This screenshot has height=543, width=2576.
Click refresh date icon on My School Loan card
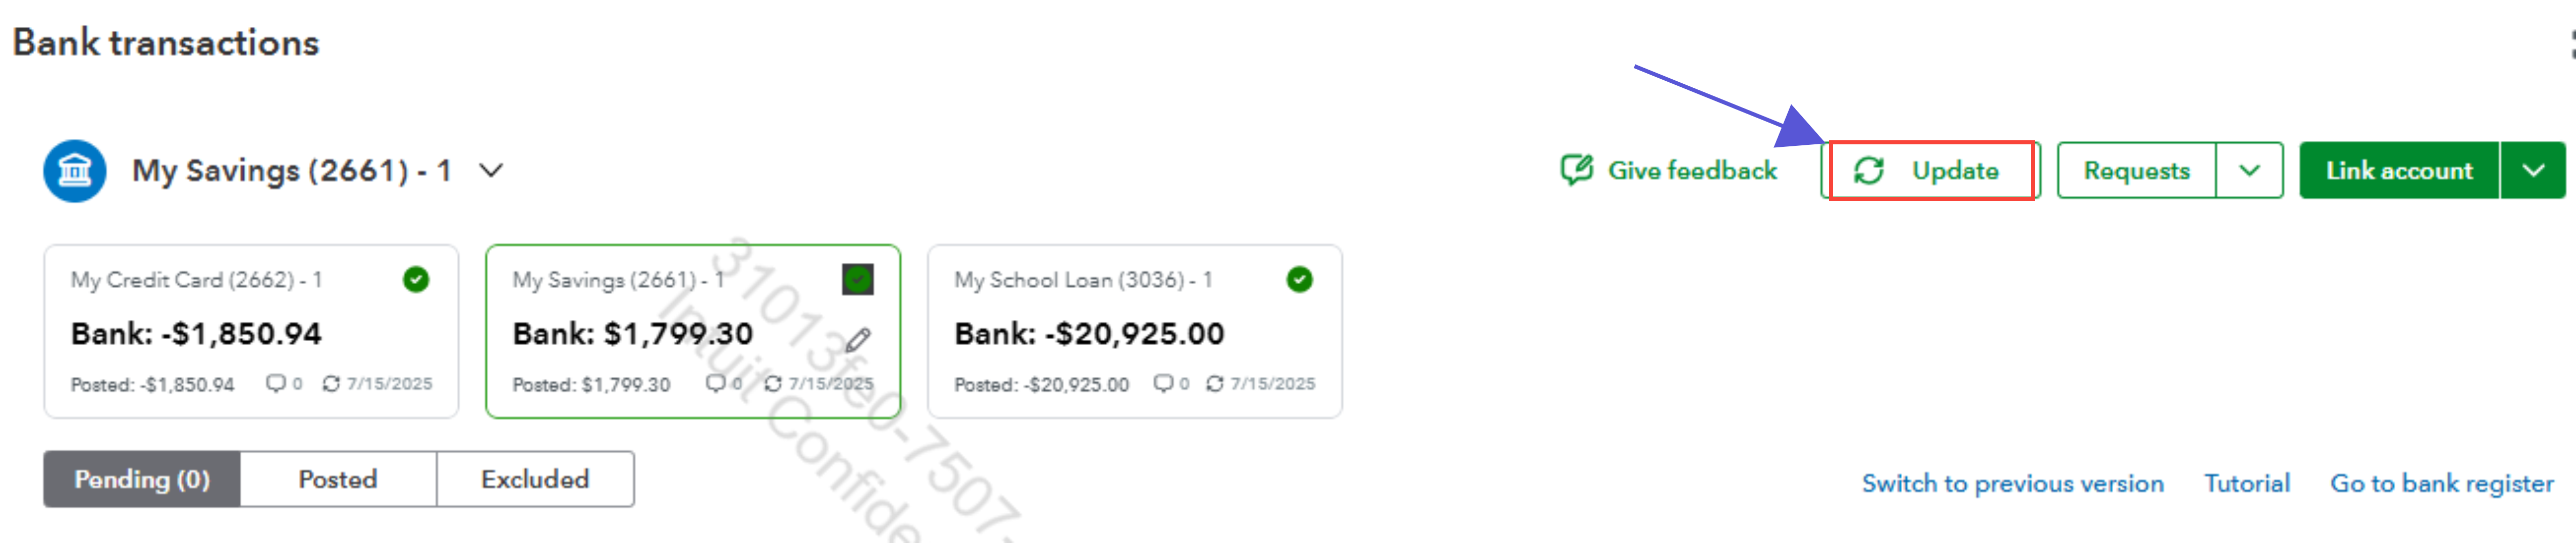(x=1214, y=383)
